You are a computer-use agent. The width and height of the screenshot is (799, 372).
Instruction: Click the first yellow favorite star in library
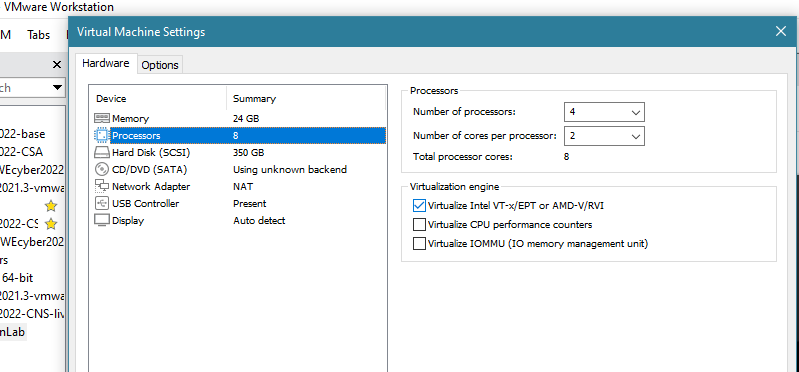50,206
